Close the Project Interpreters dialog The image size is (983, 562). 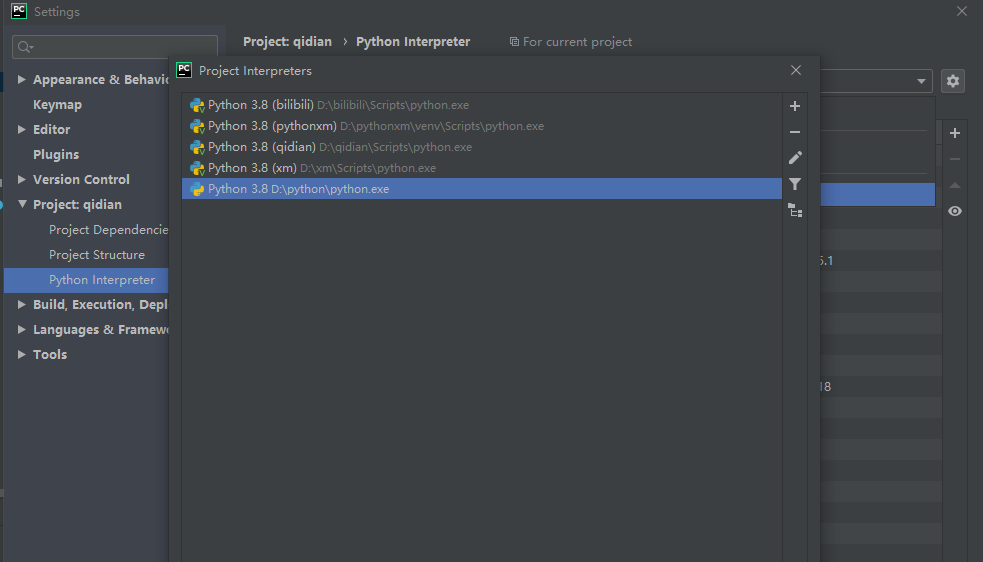point(796,70)
